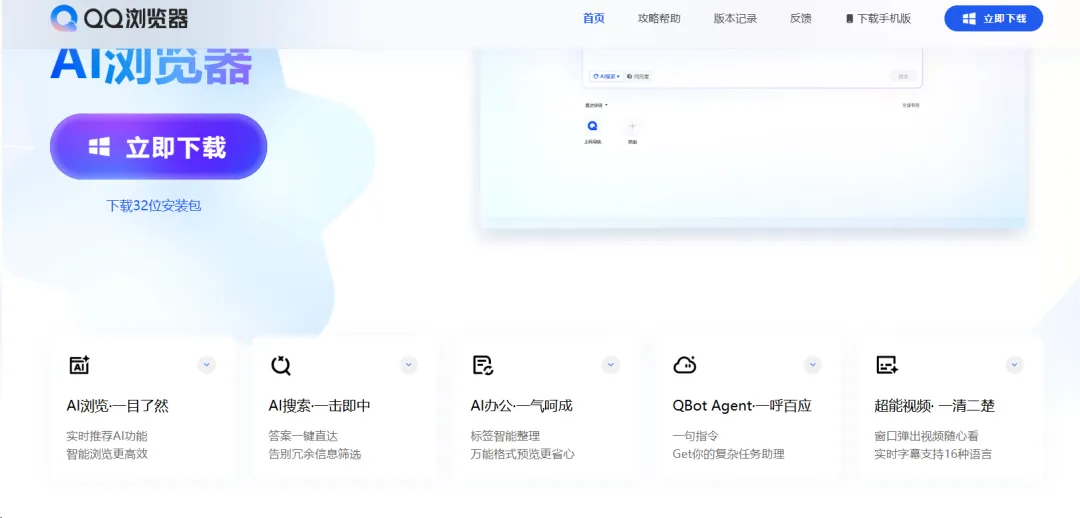Click the text 标签智能整理

pos(505,436)
